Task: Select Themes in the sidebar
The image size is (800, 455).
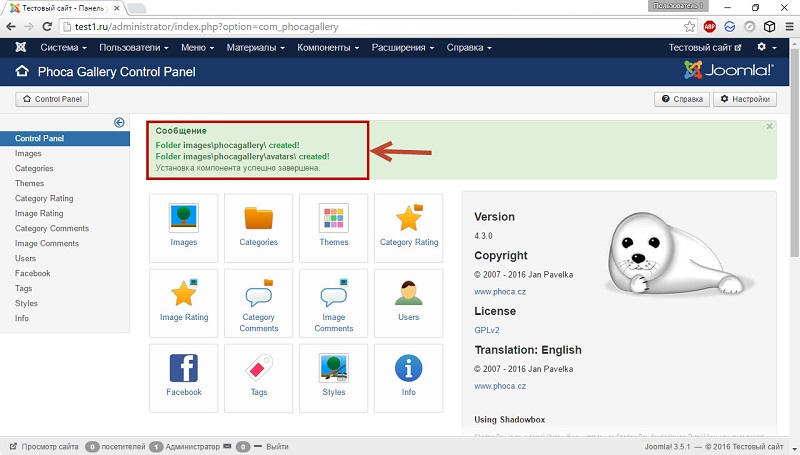Action: coord(29,183)
